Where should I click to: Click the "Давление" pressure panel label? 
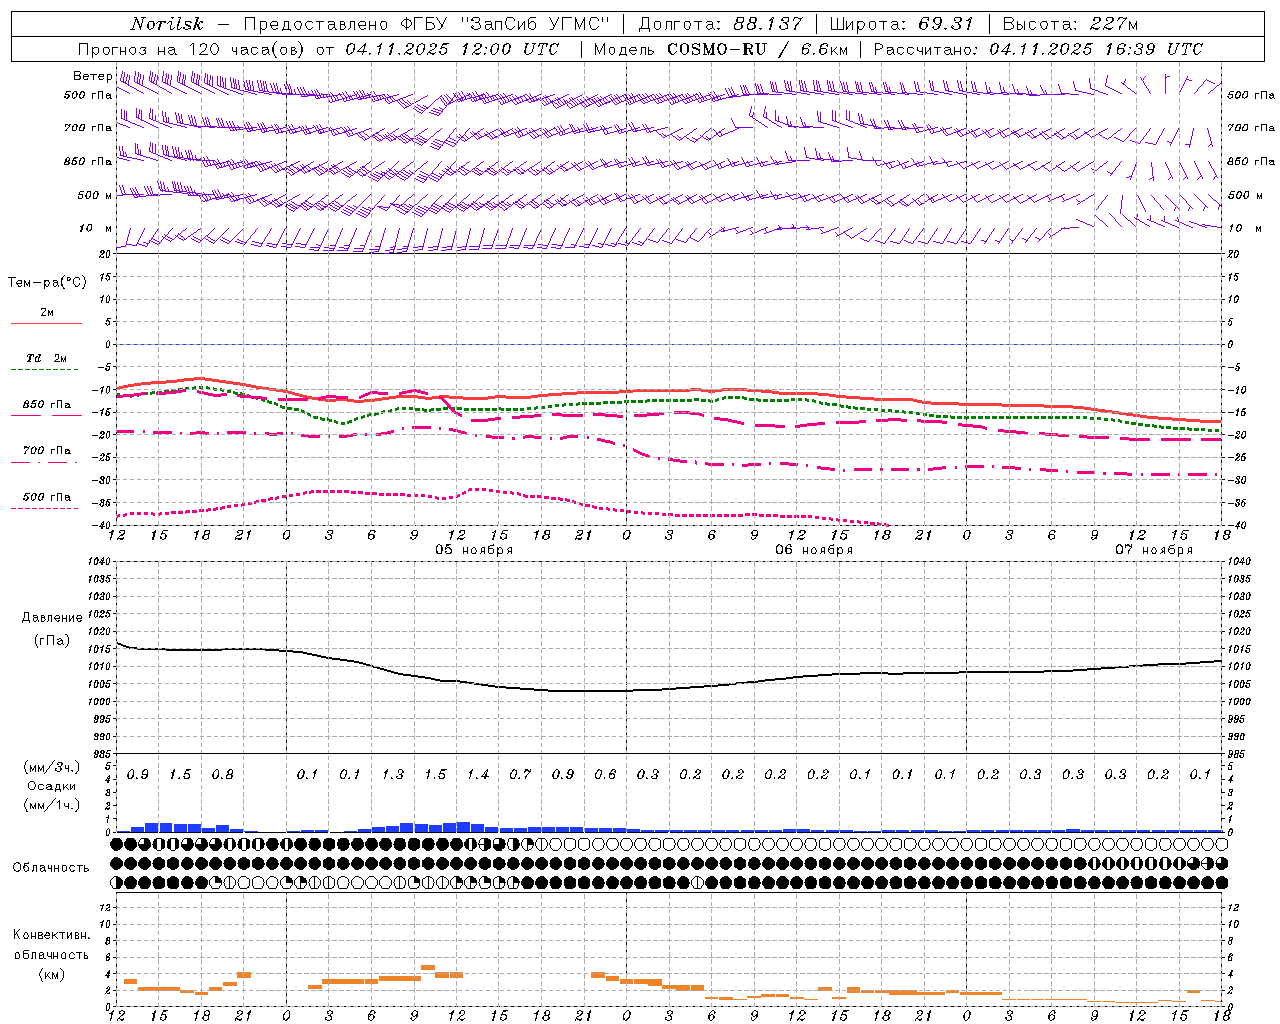52,618
